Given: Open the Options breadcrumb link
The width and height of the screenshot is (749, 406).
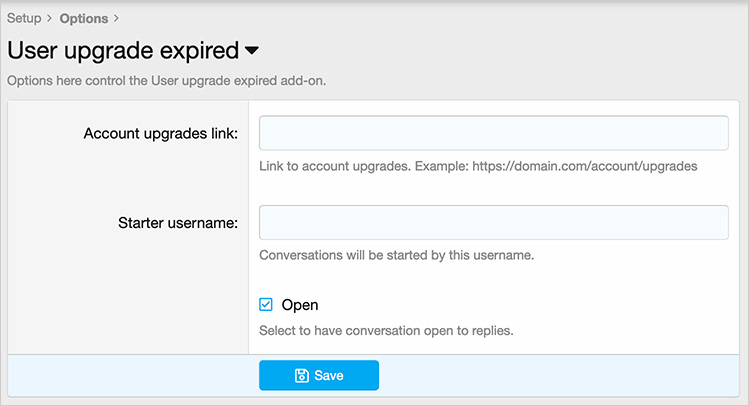Looking at the screenshot, I should pyautogui.click(x=84, y=18).
